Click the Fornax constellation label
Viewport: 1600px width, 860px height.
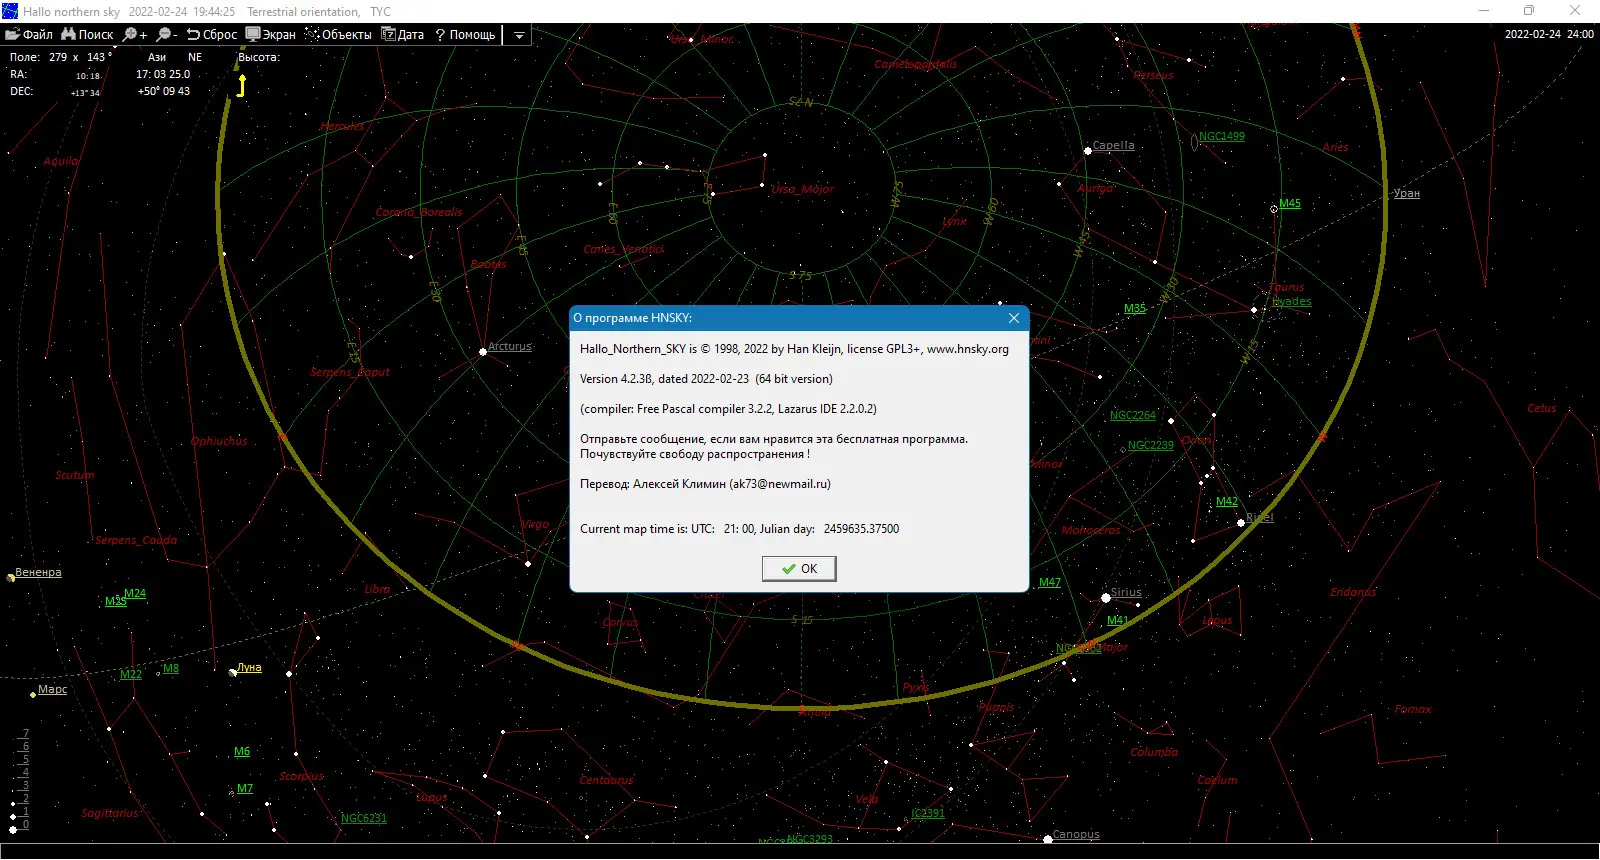click(1413, 710)
